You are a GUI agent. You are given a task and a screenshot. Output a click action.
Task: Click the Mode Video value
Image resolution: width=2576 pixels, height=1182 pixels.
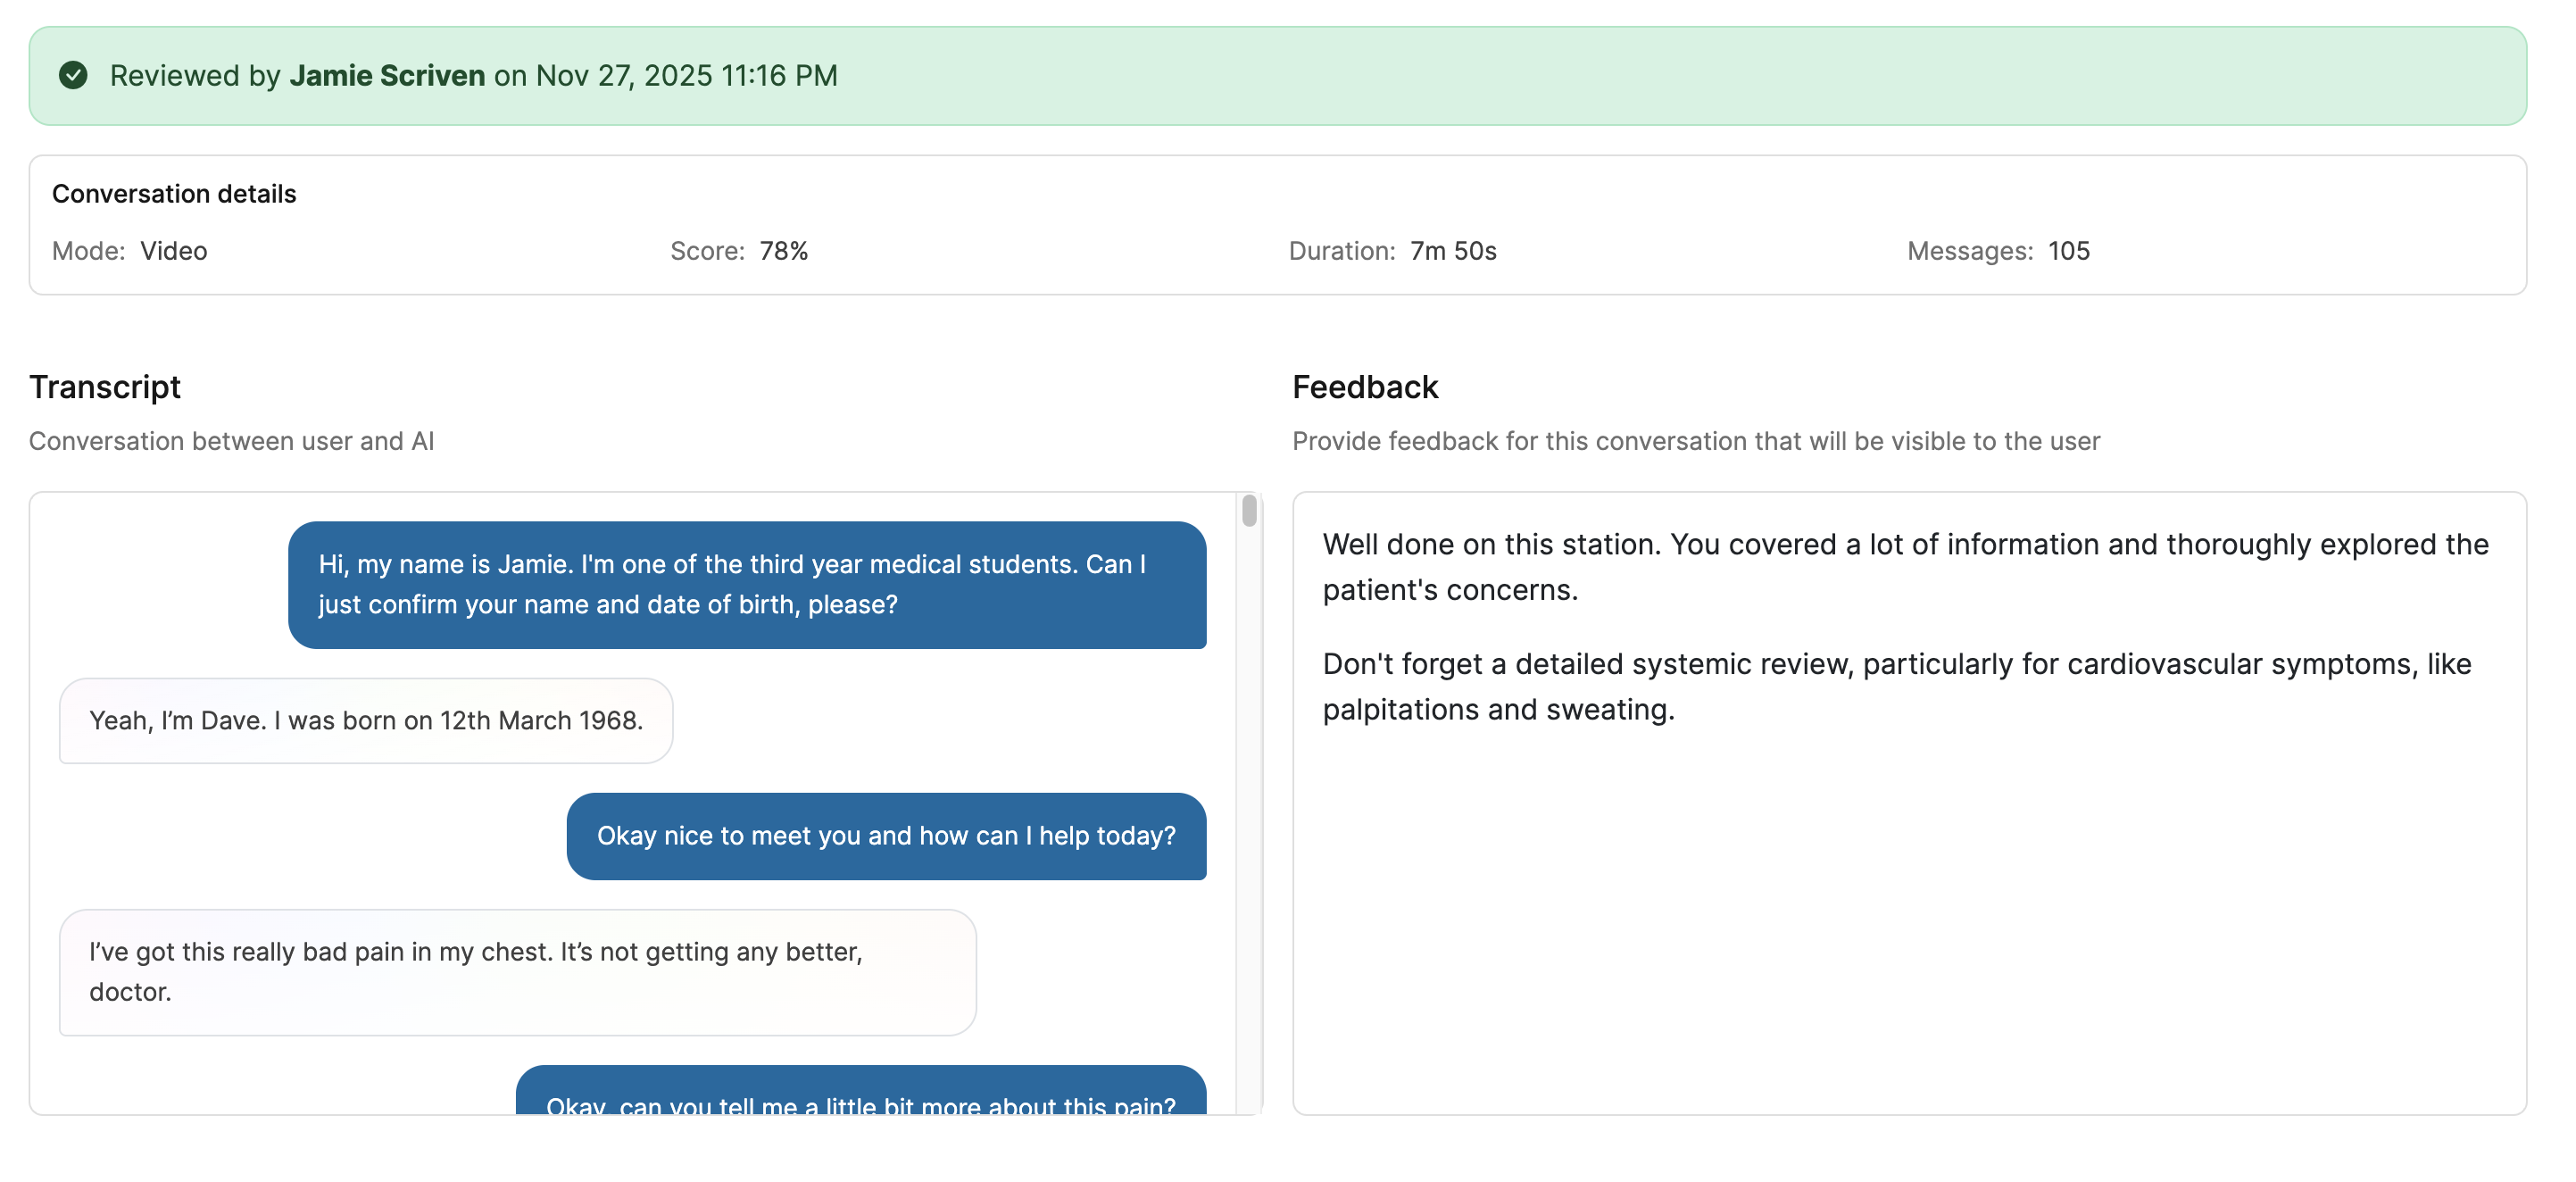(x=173, y=250)
